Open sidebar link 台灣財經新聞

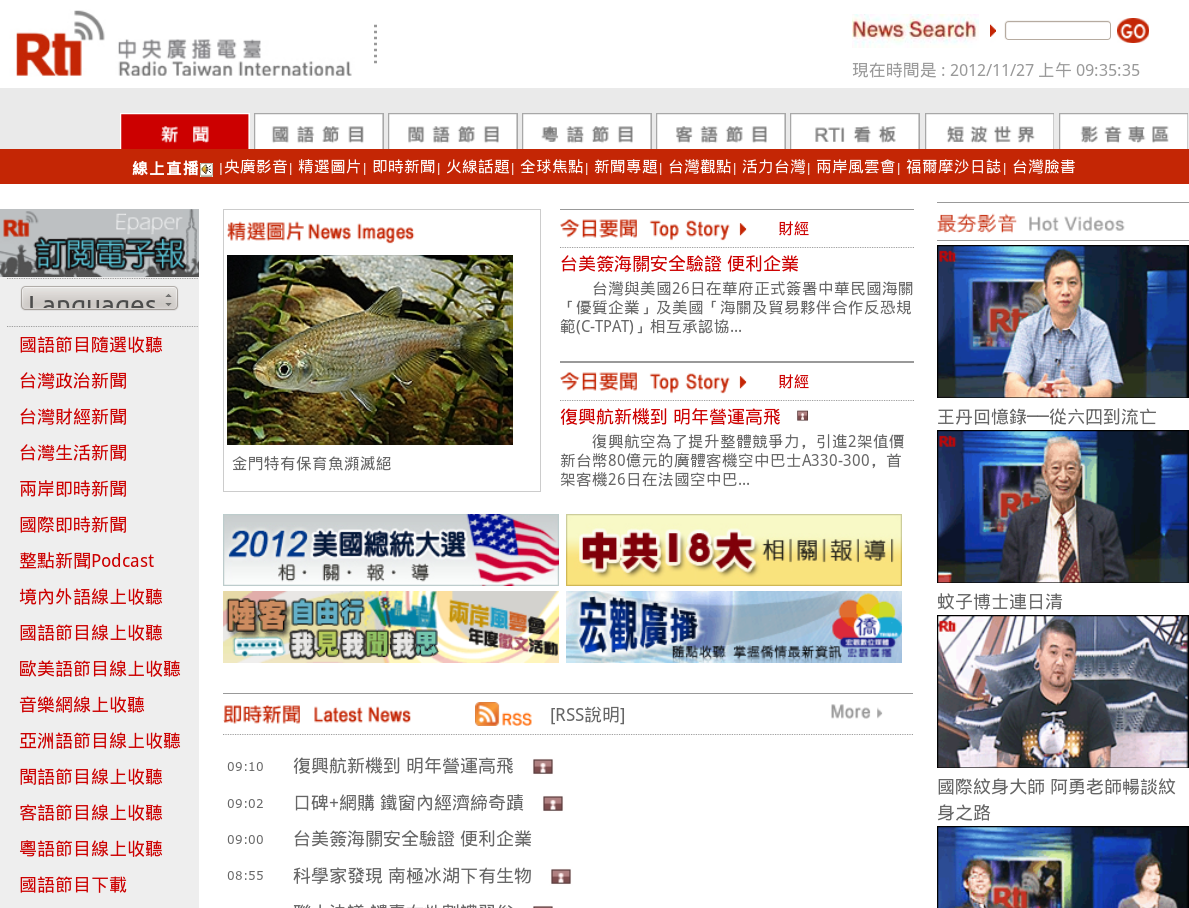click(x=74, y=417)
